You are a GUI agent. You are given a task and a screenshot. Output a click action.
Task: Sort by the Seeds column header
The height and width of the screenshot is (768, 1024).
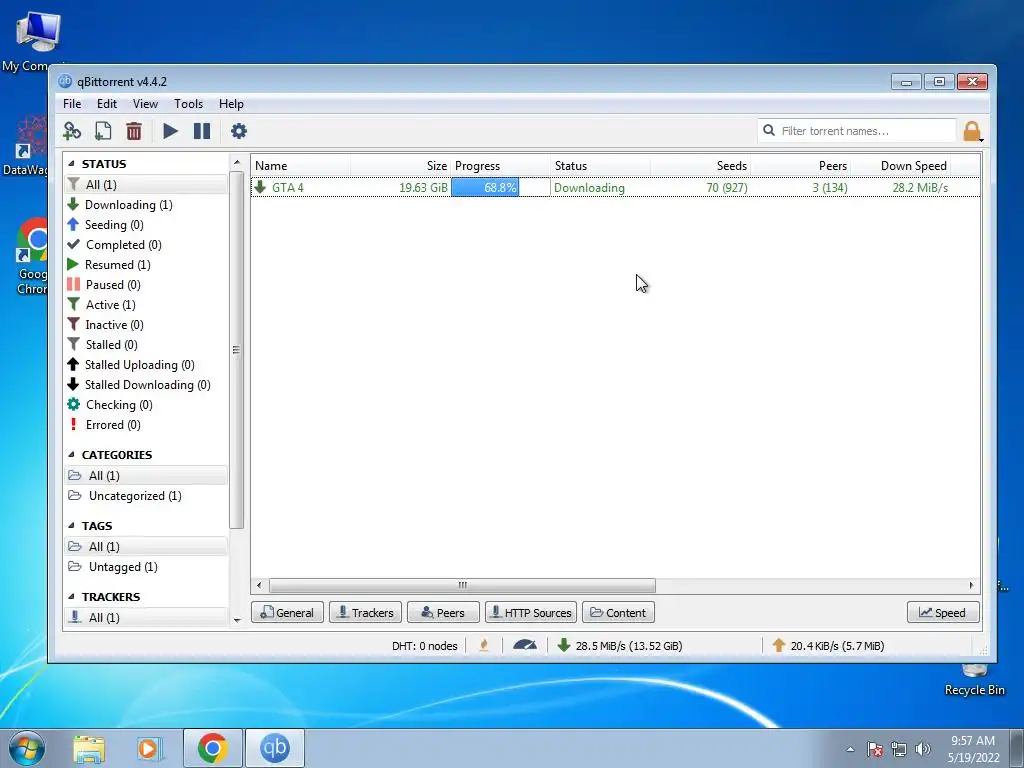coord(701,166)
